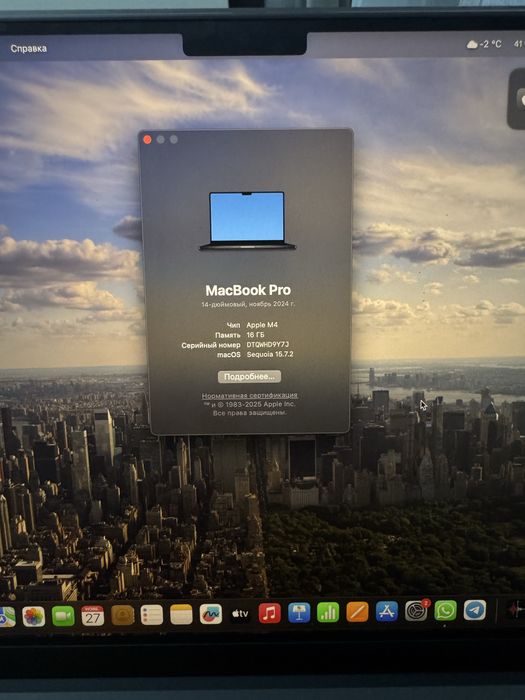Image resolution: width=525 pixels, height=700 pixels.
Task: Click the weather cloud icon in menu bar
Action: coord(472,44)
